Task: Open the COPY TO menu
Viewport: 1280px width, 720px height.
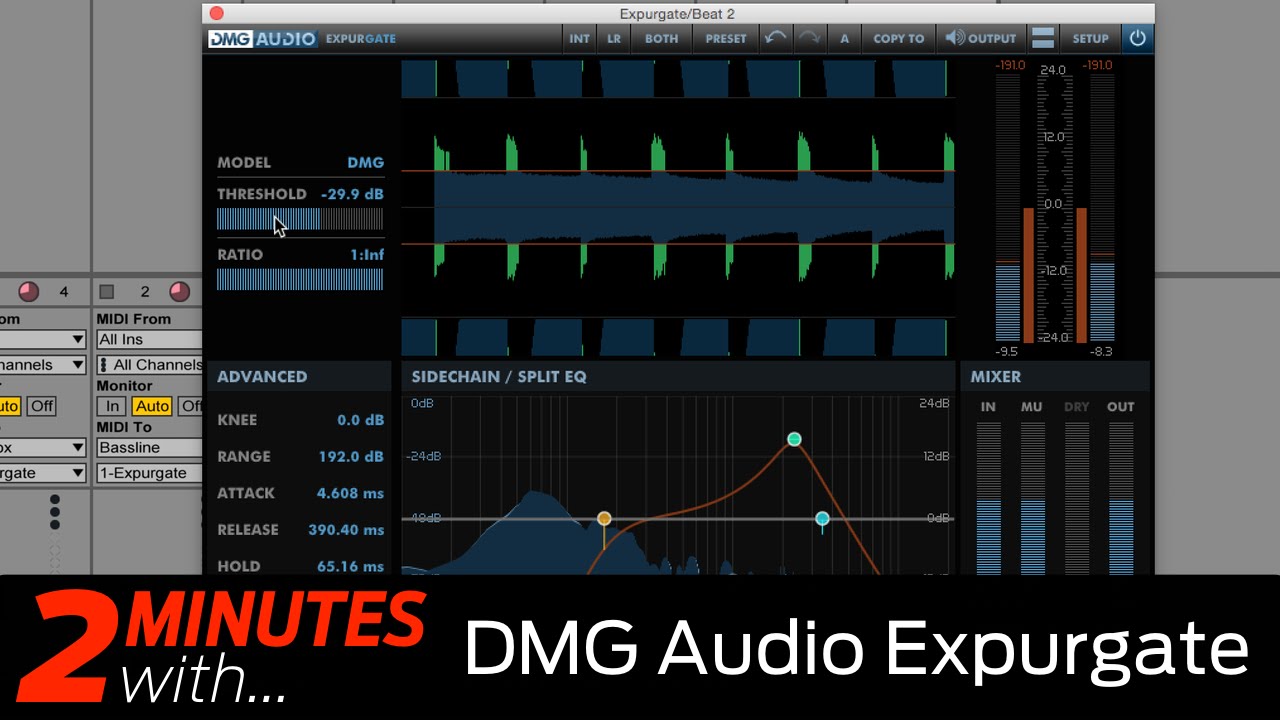Action: tap(898, 38)
